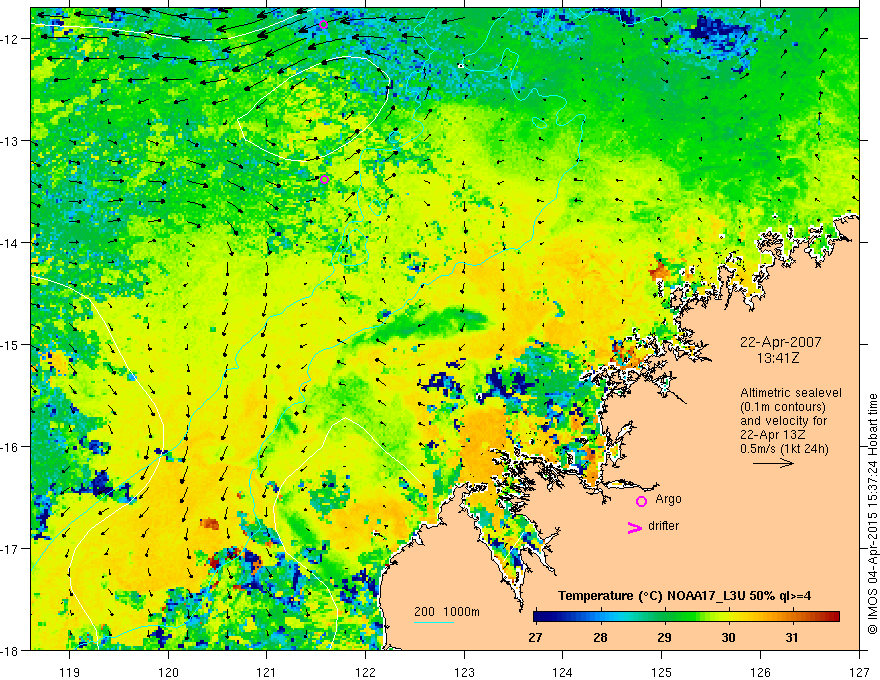This screenshot has width=880, height=680.
Task: Click the dark blue end of temperature colorbar
Action: click(539, 617)
